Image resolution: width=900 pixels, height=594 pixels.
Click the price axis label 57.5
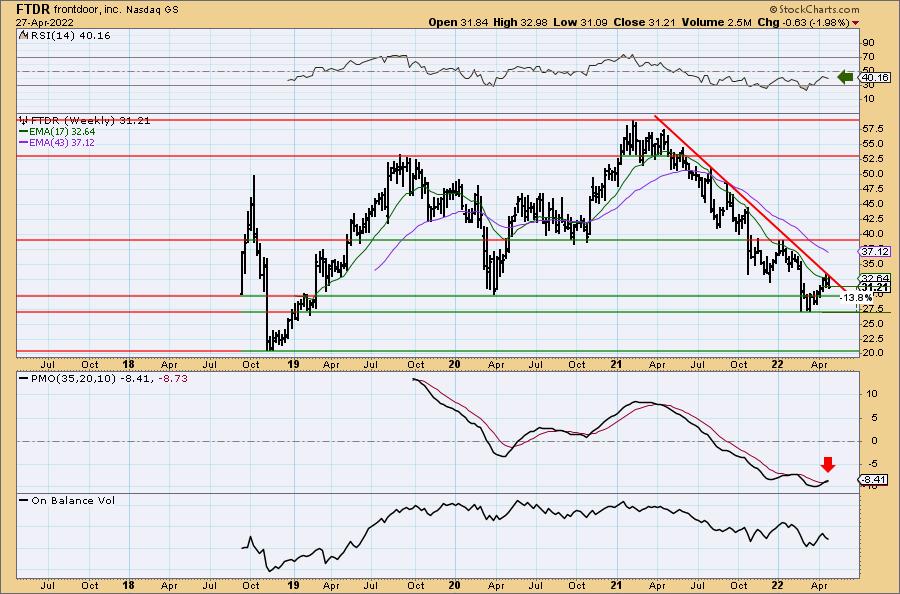(x=872, y=129)
